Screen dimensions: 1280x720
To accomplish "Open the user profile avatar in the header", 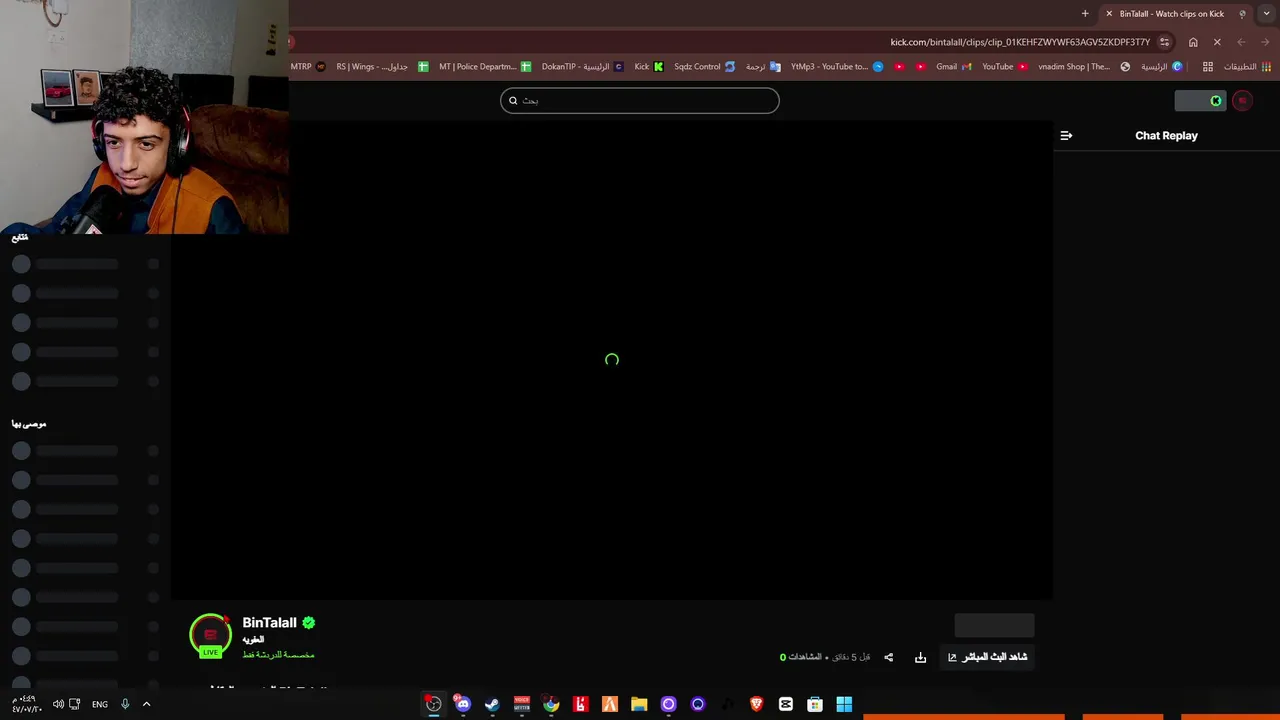I will 1243,100.
